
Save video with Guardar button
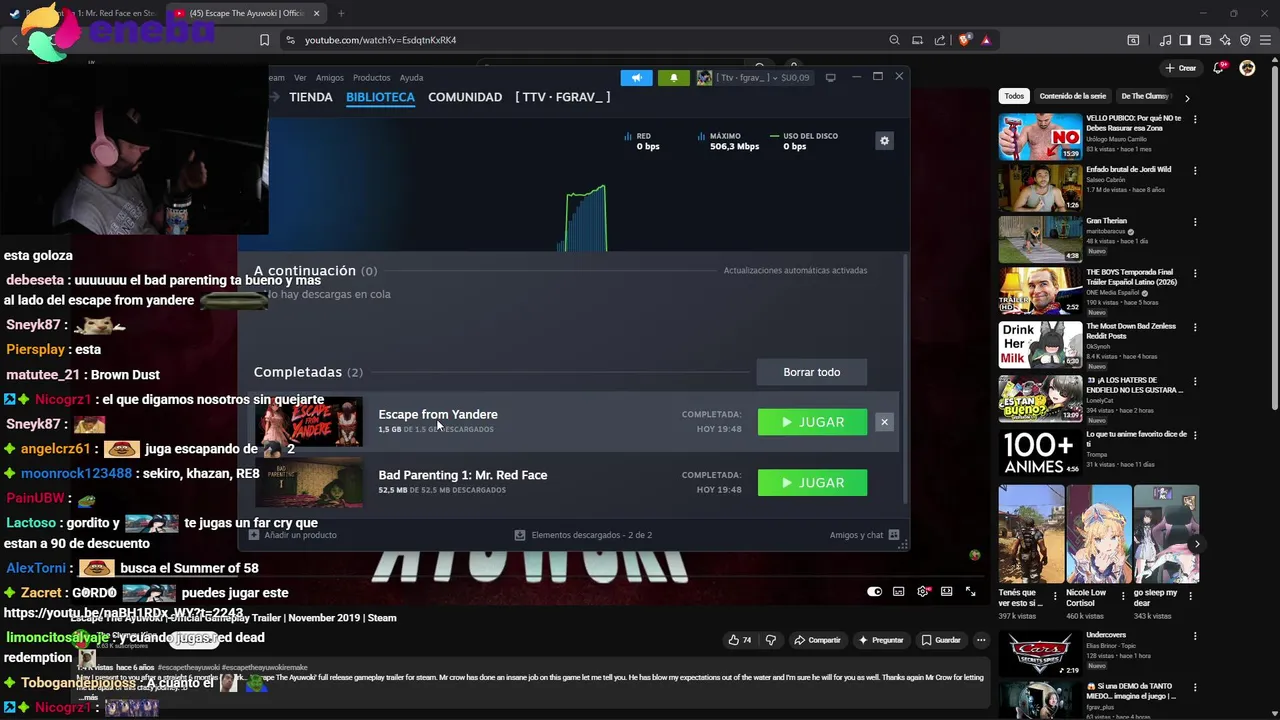click(x=941, y=640)
